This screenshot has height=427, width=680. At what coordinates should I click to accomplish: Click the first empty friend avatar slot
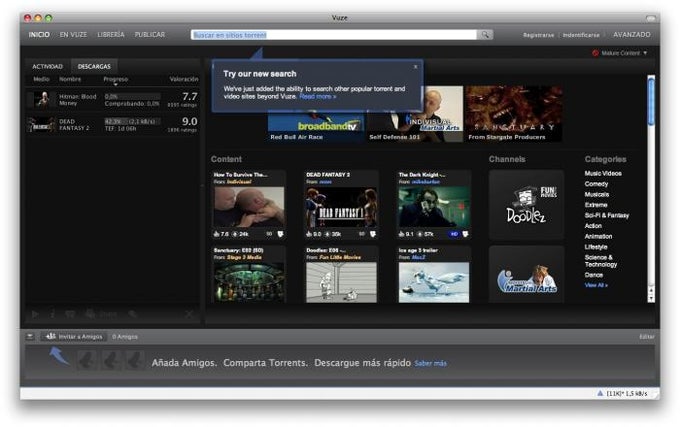[x=87, y=360]
